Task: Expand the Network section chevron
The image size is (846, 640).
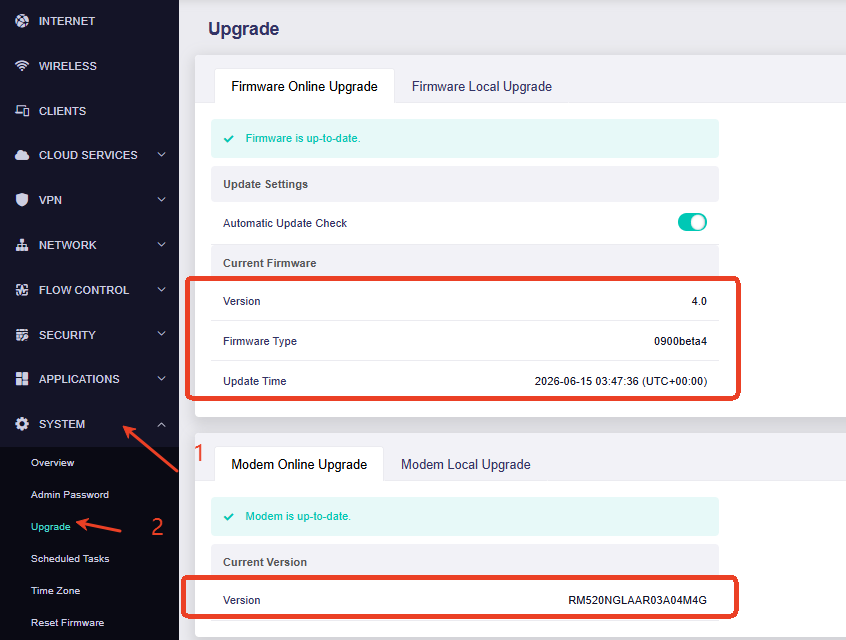Action: point(161,244)
